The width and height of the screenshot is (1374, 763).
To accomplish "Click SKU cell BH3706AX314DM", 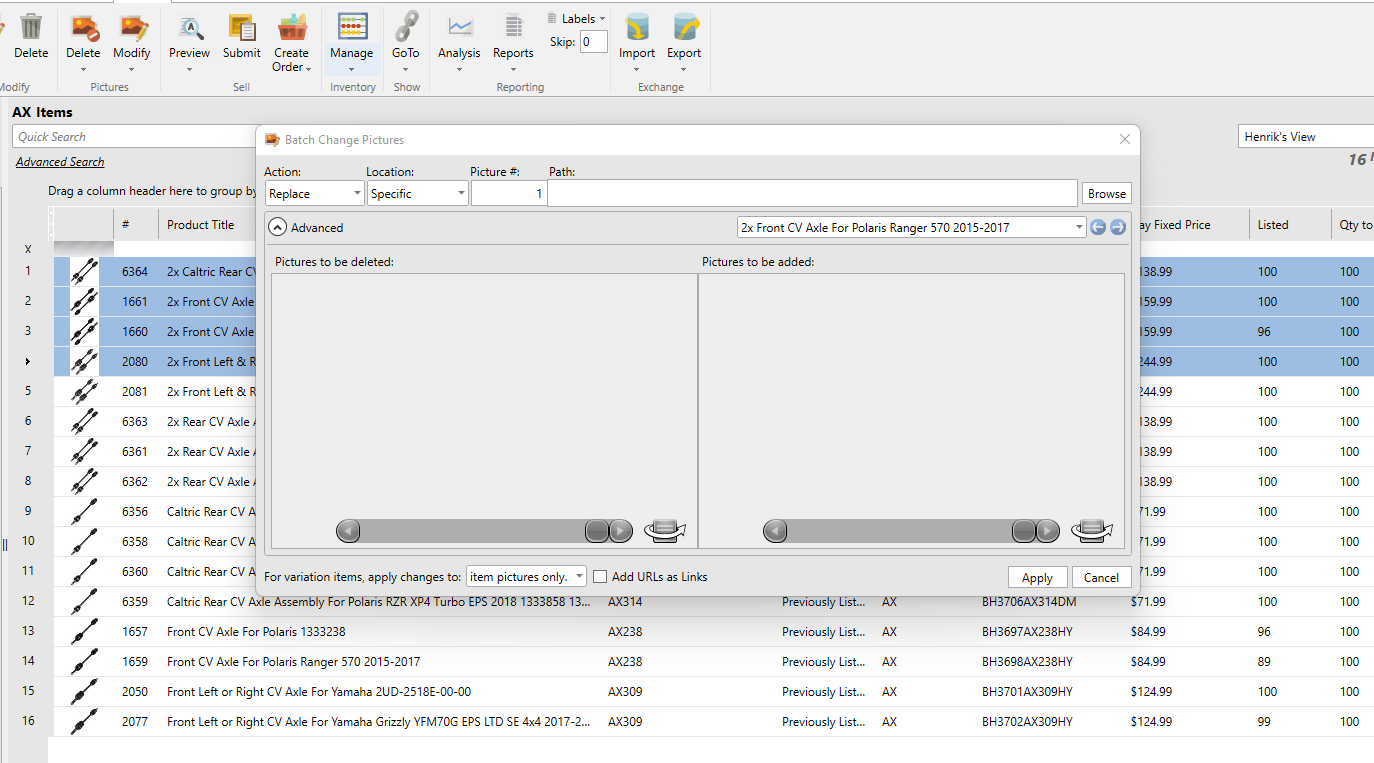I will tap(1029, 602).
